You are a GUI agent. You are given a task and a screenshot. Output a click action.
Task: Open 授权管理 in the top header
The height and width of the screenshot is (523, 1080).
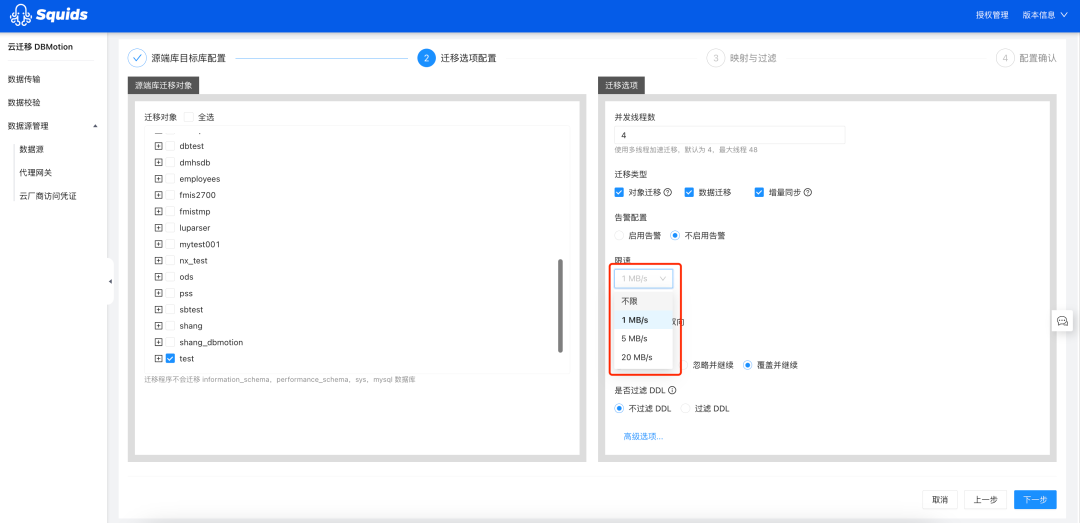(x=992, y=14)
